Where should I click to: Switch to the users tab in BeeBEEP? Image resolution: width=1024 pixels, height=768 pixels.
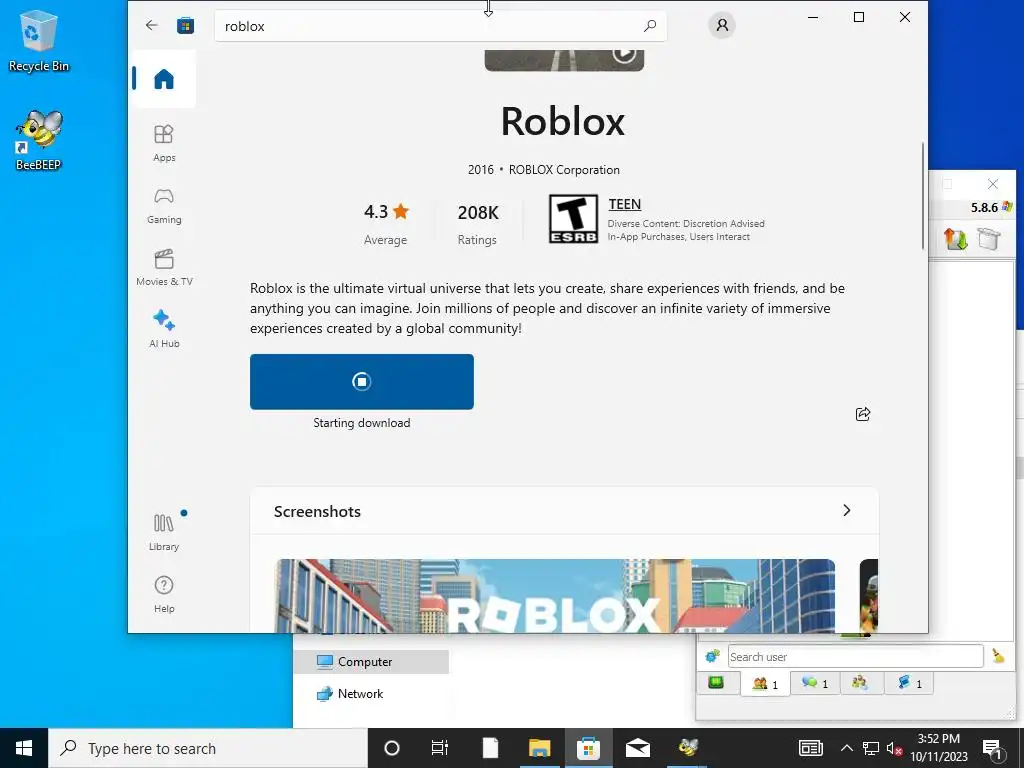click(765, 684)
